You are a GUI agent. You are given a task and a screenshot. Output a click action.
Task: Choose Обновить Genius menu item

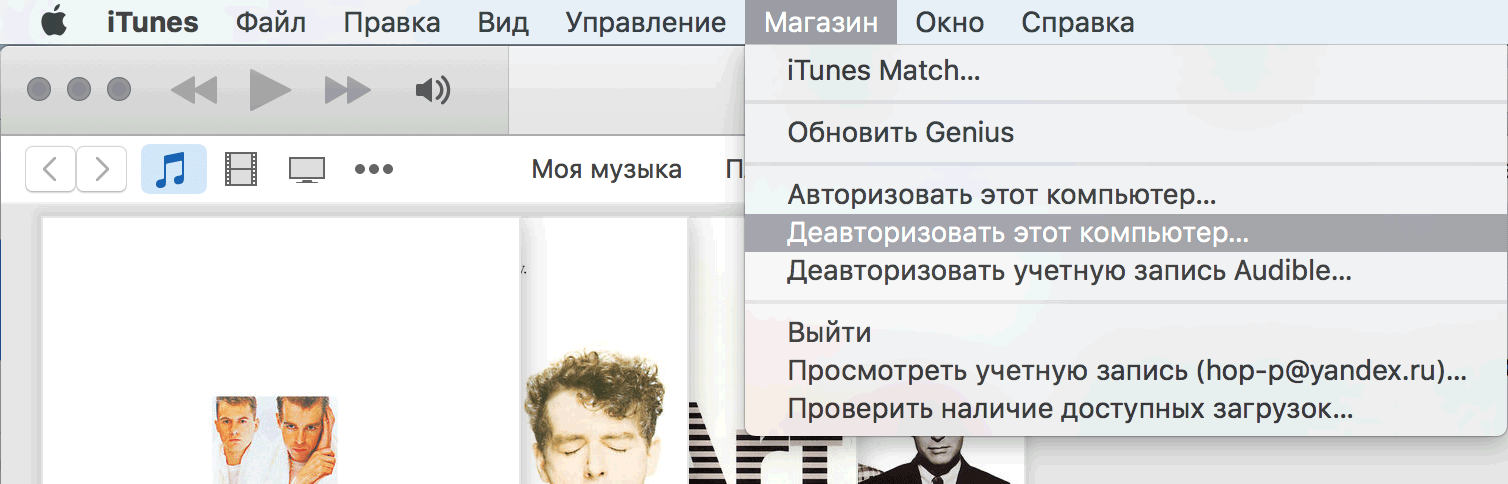(1126, 132)
